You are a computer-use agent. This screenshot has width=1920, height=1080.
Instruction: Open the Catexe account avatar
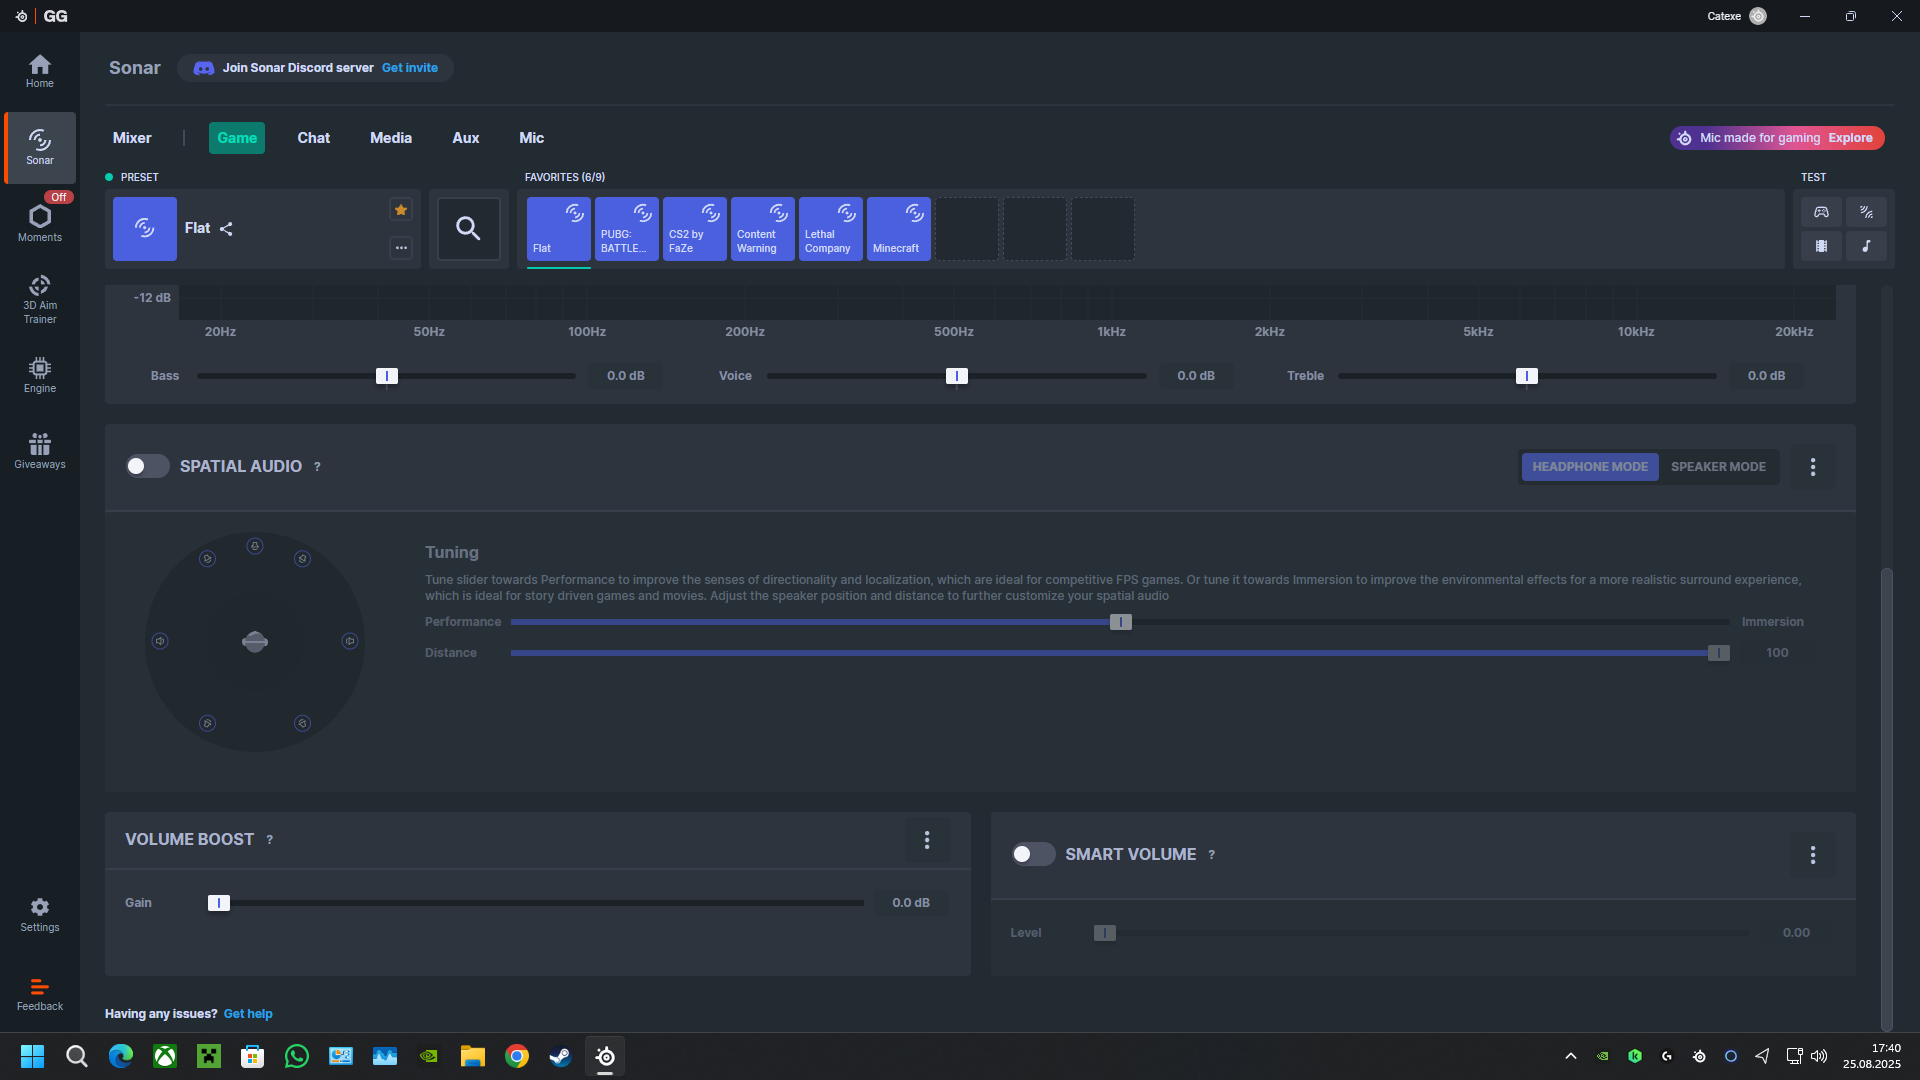coord(1758,16)
